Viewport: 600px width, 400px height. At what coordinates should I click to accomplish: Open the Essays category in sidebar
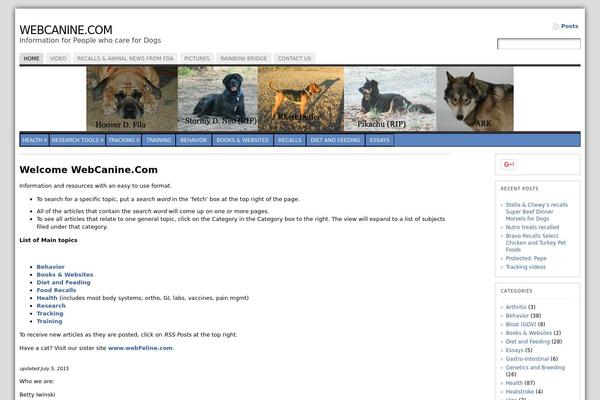(x=514, y=350)
